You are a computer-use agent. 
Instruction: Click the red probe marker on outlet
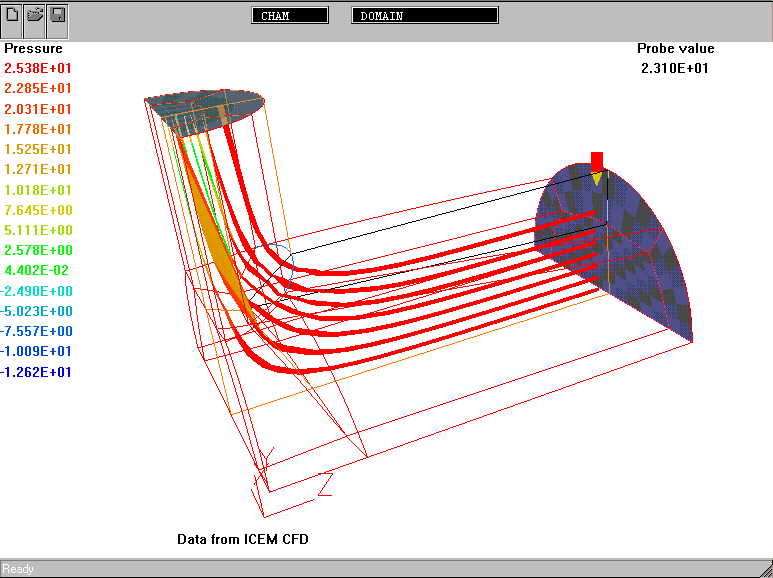pyautogui.click(x=597, y=163)
